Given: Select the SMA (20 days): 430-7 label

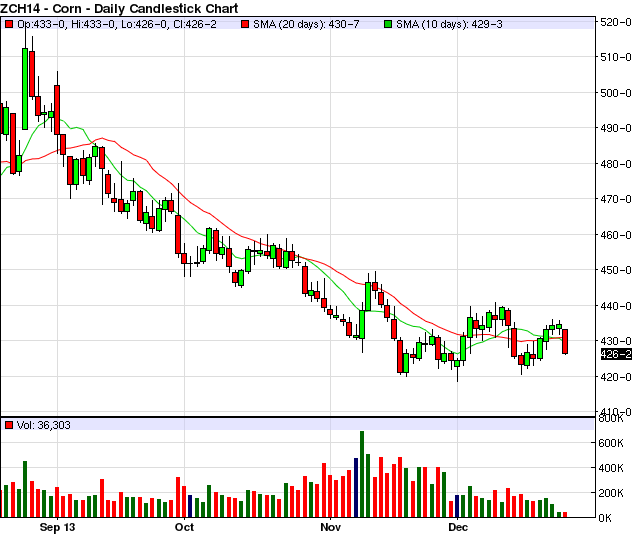Looking at the screenshot, I should [x=306, y=24].
